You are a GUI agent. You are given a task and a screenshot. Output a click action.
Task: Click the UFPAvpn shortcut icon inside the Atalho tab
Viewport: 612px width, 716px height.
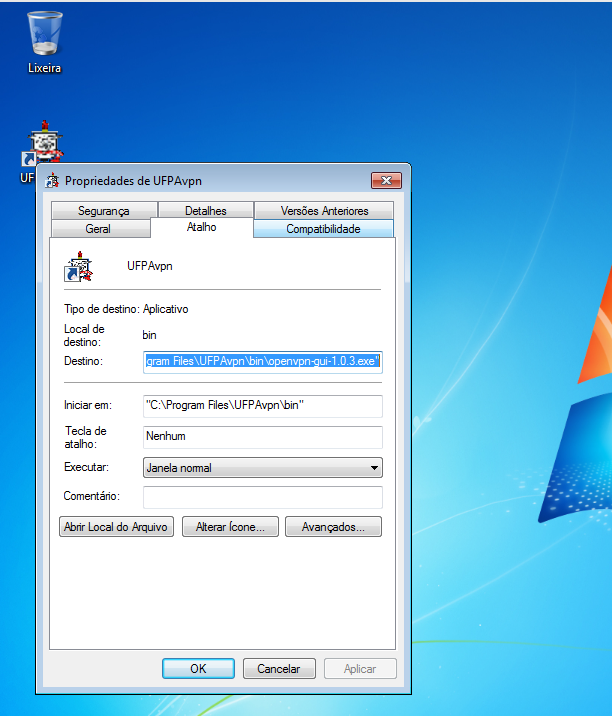point(78,267)
